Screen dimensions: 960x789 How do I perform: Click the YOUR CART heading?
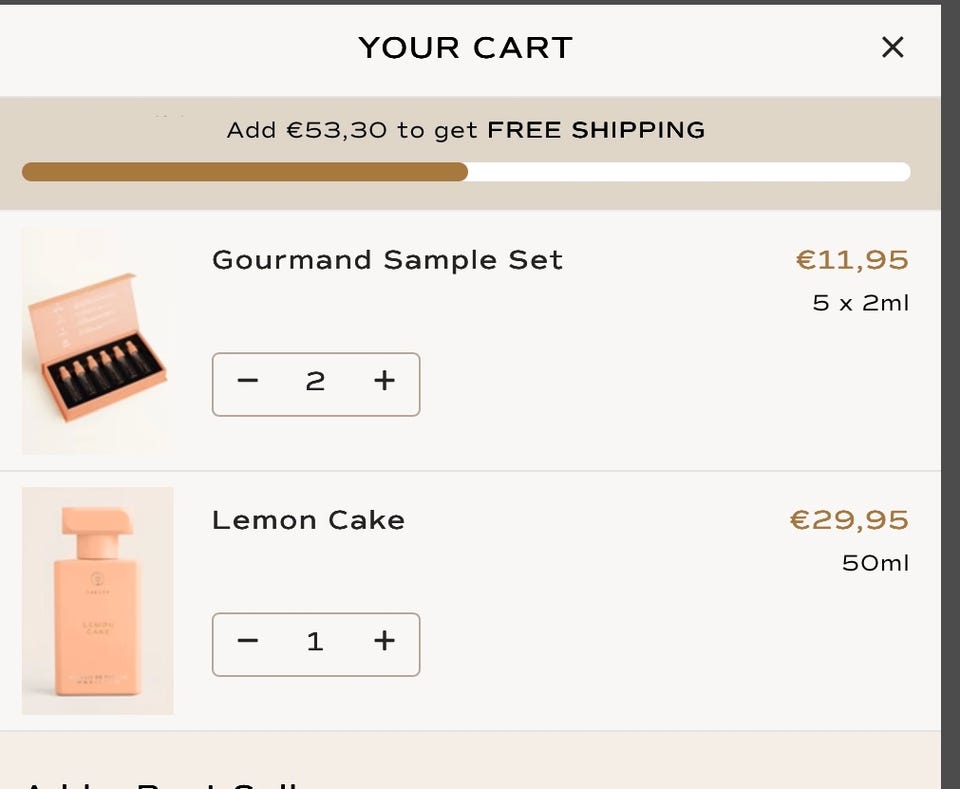(x=465, y=47)
